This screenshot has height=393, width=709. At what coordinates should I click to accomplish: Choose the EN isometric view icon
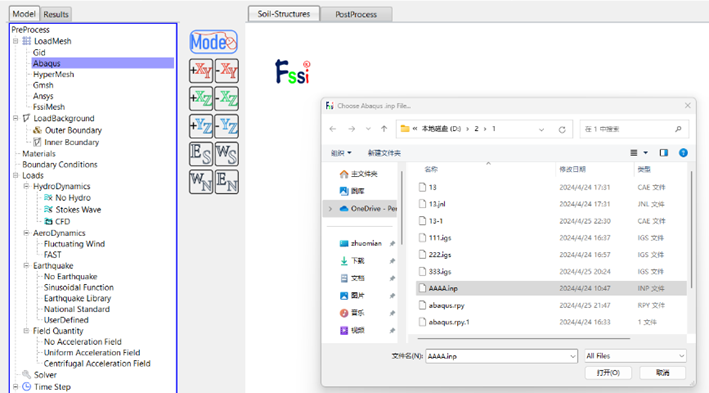pos(227,182)
